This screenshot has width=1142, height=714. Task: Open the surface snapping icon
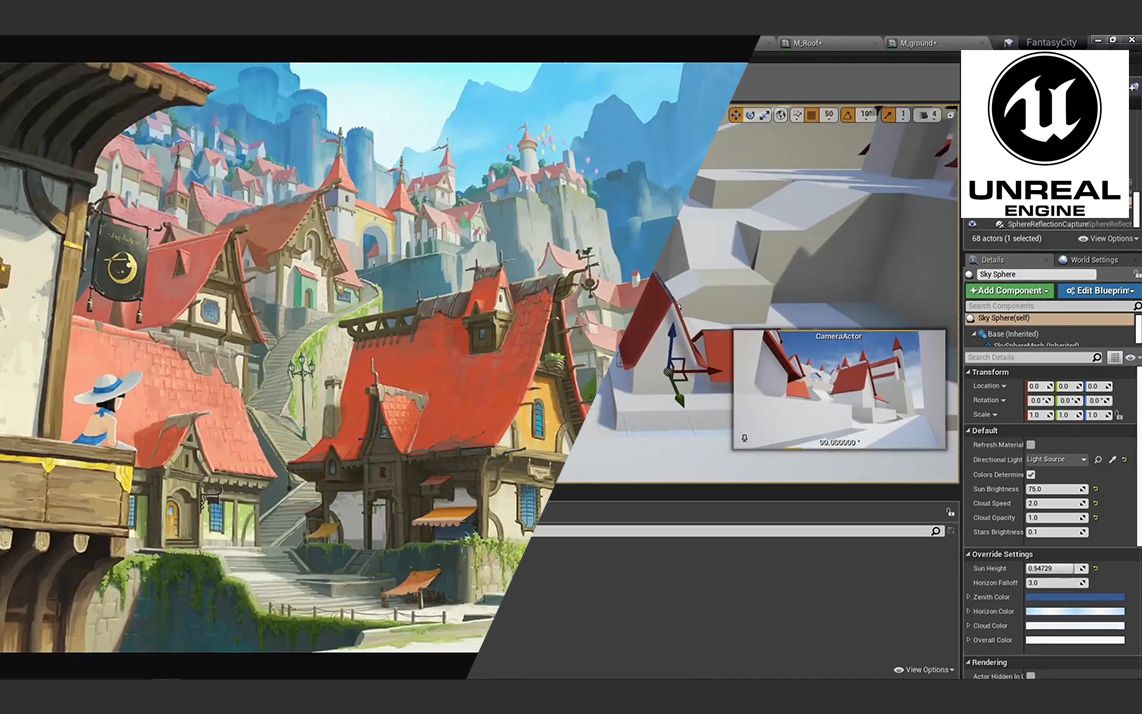[797, 114]
